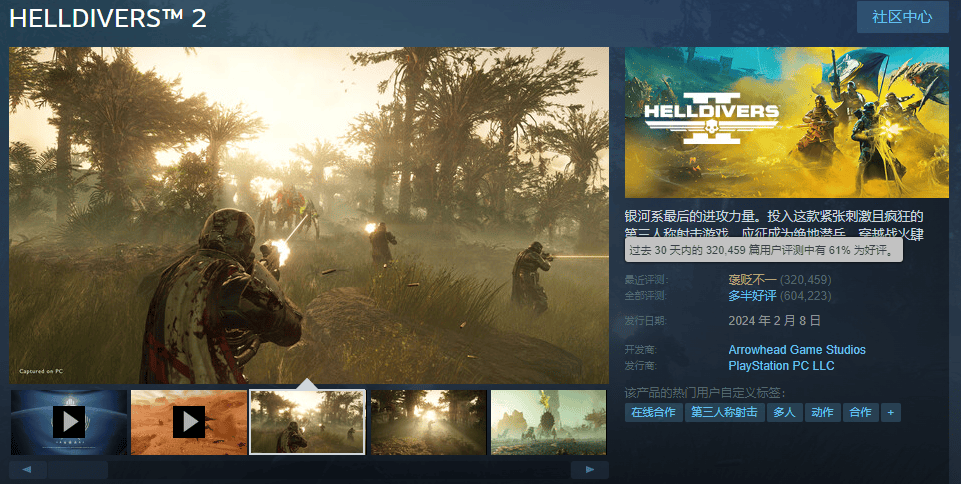Click the 开发商 label

(640, 350)
